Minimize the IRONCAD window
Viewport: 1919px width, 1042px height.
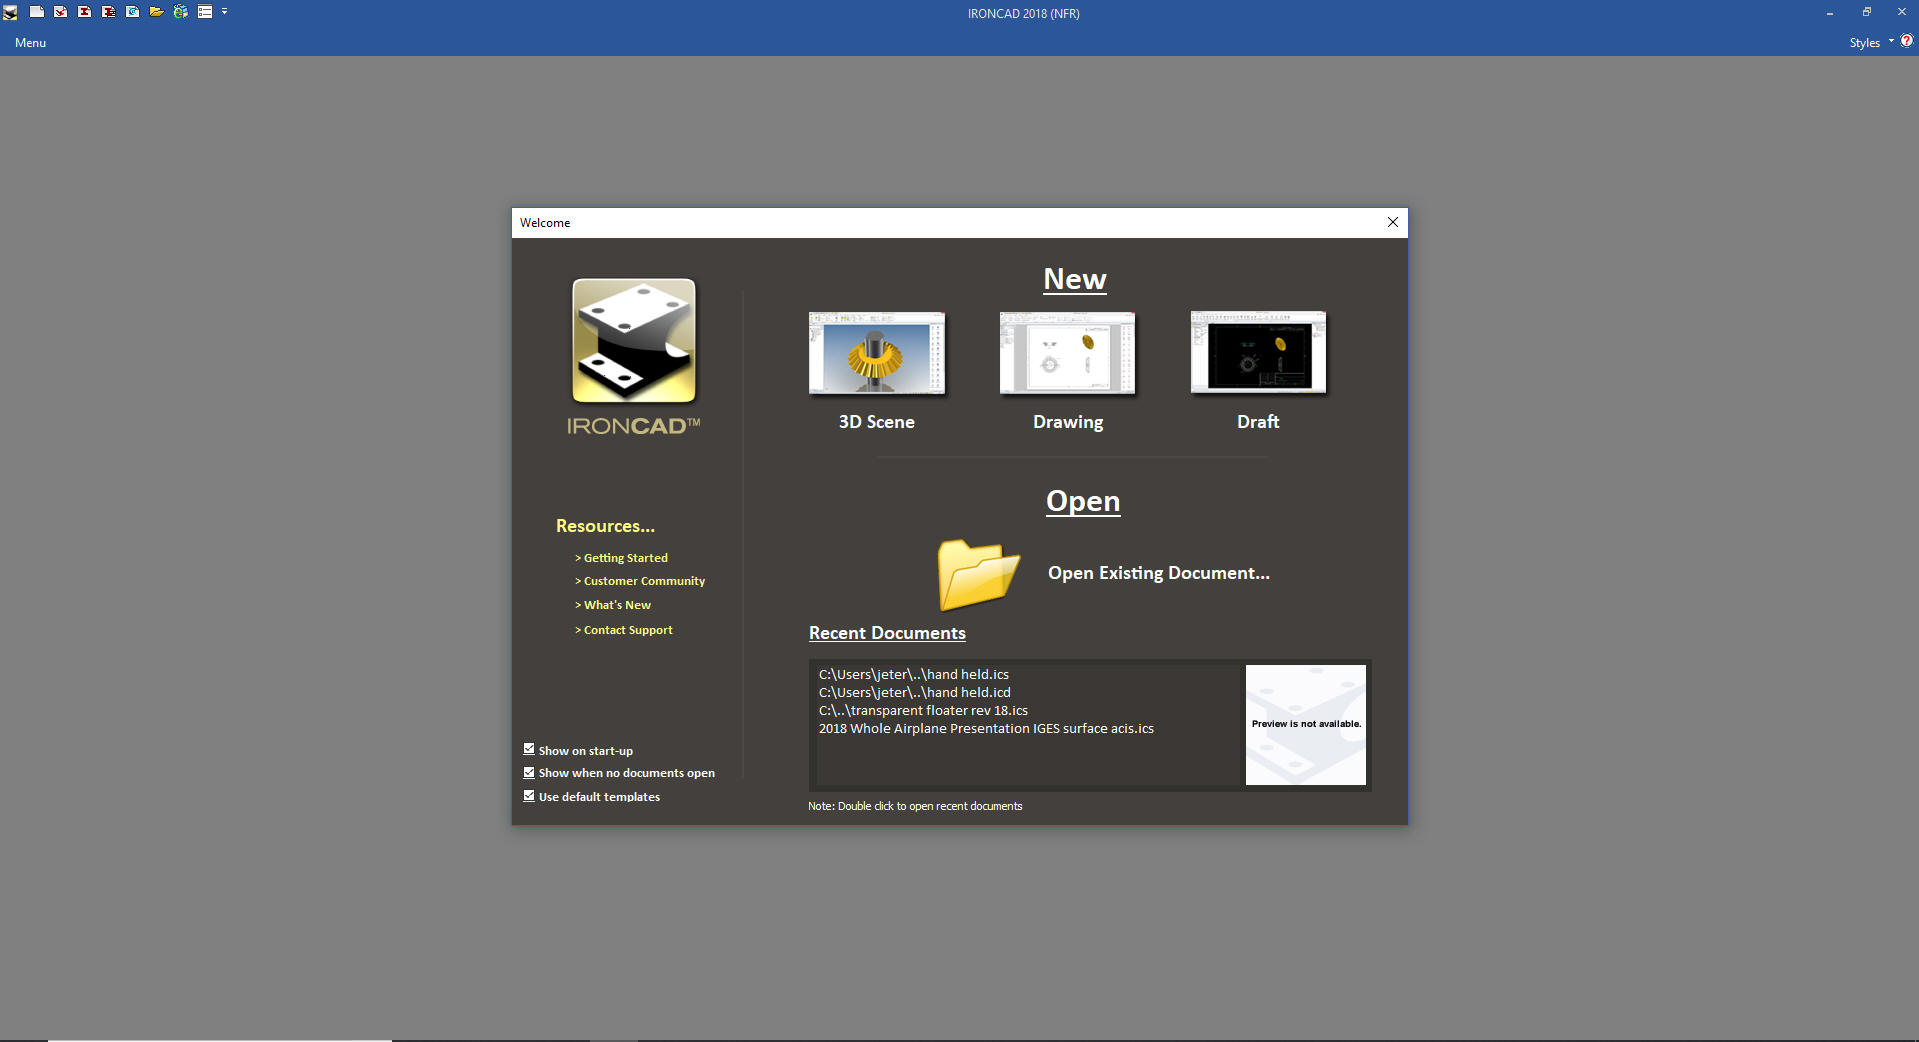[x=1830, y=13]
